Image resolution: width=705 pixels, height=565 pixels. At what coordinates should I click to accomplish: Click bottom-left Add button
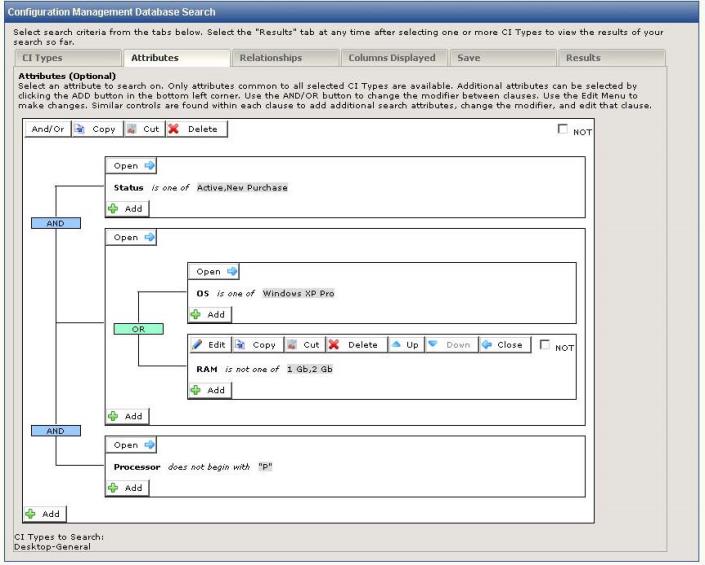43,513
